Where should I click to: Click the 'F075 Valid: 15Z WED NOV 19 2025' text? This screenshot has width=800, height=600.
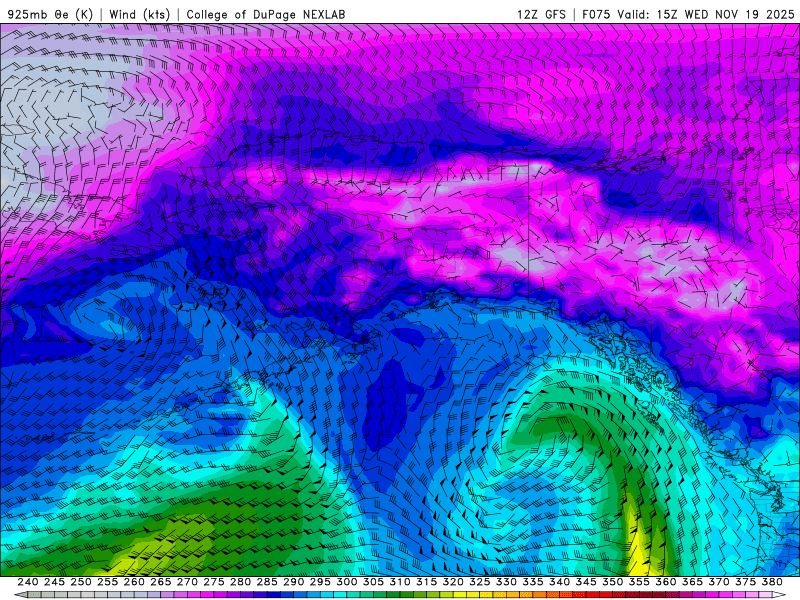[688, 14]
